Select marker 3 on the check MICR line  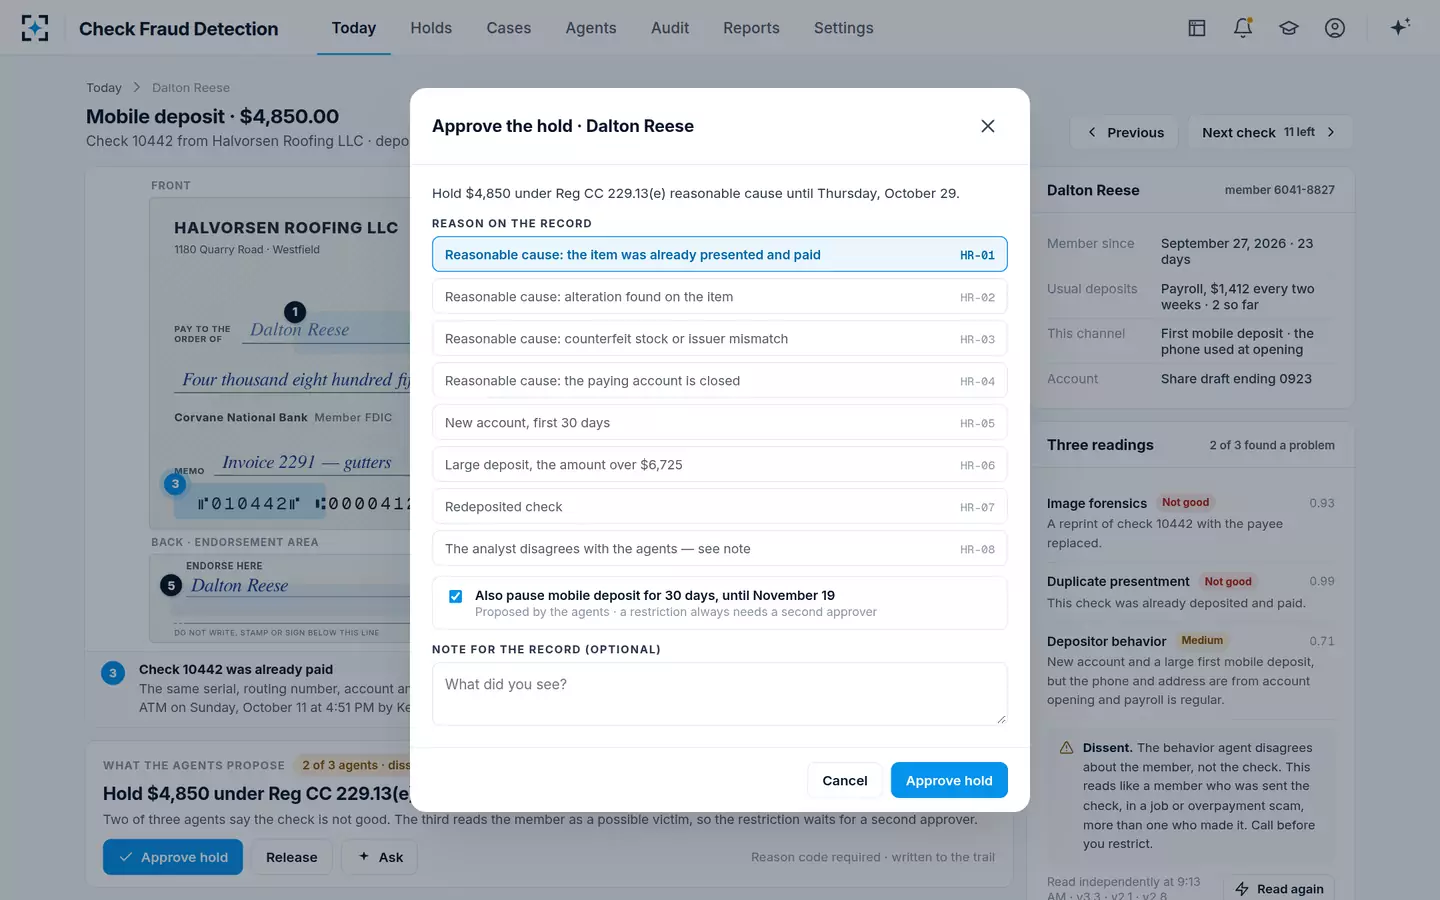(175, 484)
